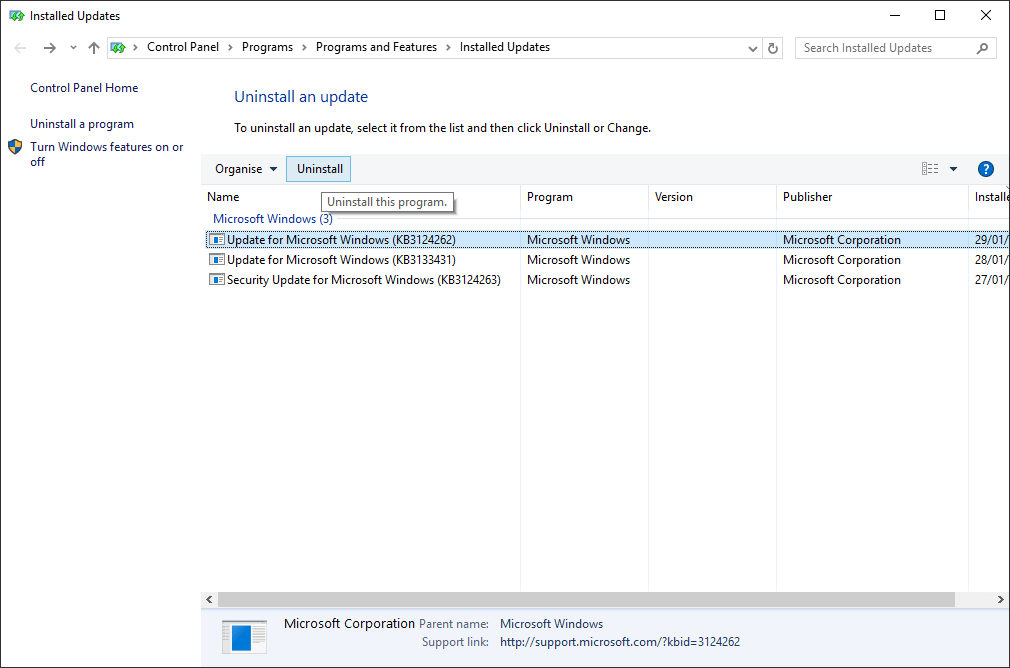1010x668 pixels.
Task: Select Security Update for Microsoft Windows (KB3124263)
Action: pyautogui.click(x=605, y=280)
